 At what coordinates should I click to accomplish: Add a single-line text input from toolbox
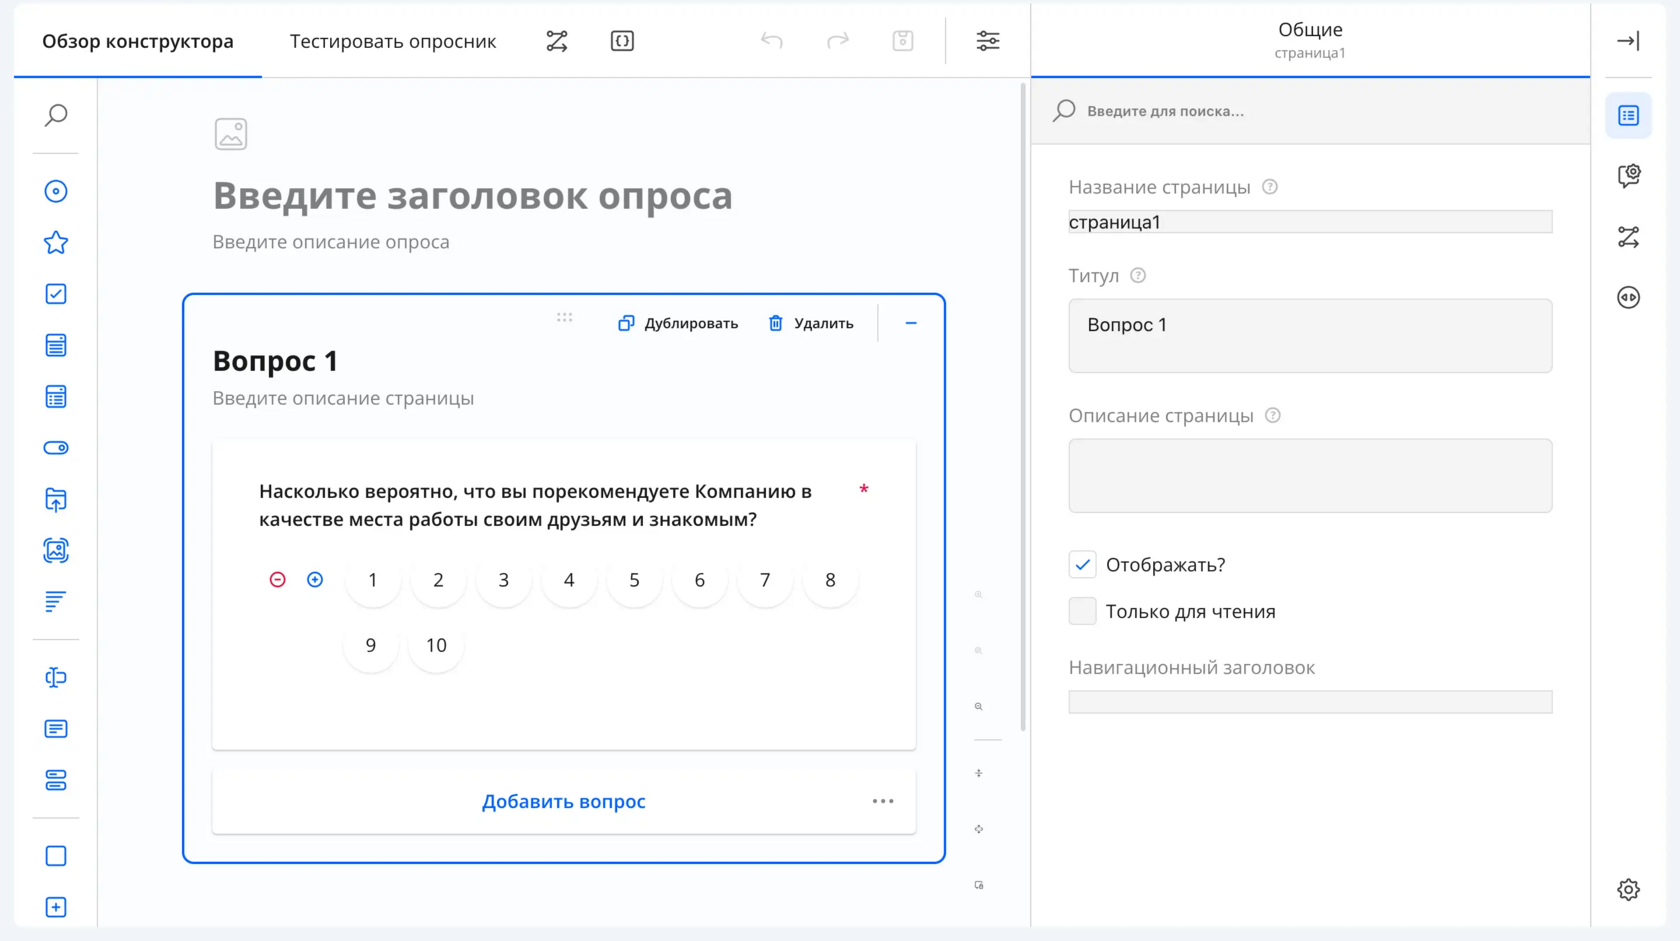tap(56, 678)
